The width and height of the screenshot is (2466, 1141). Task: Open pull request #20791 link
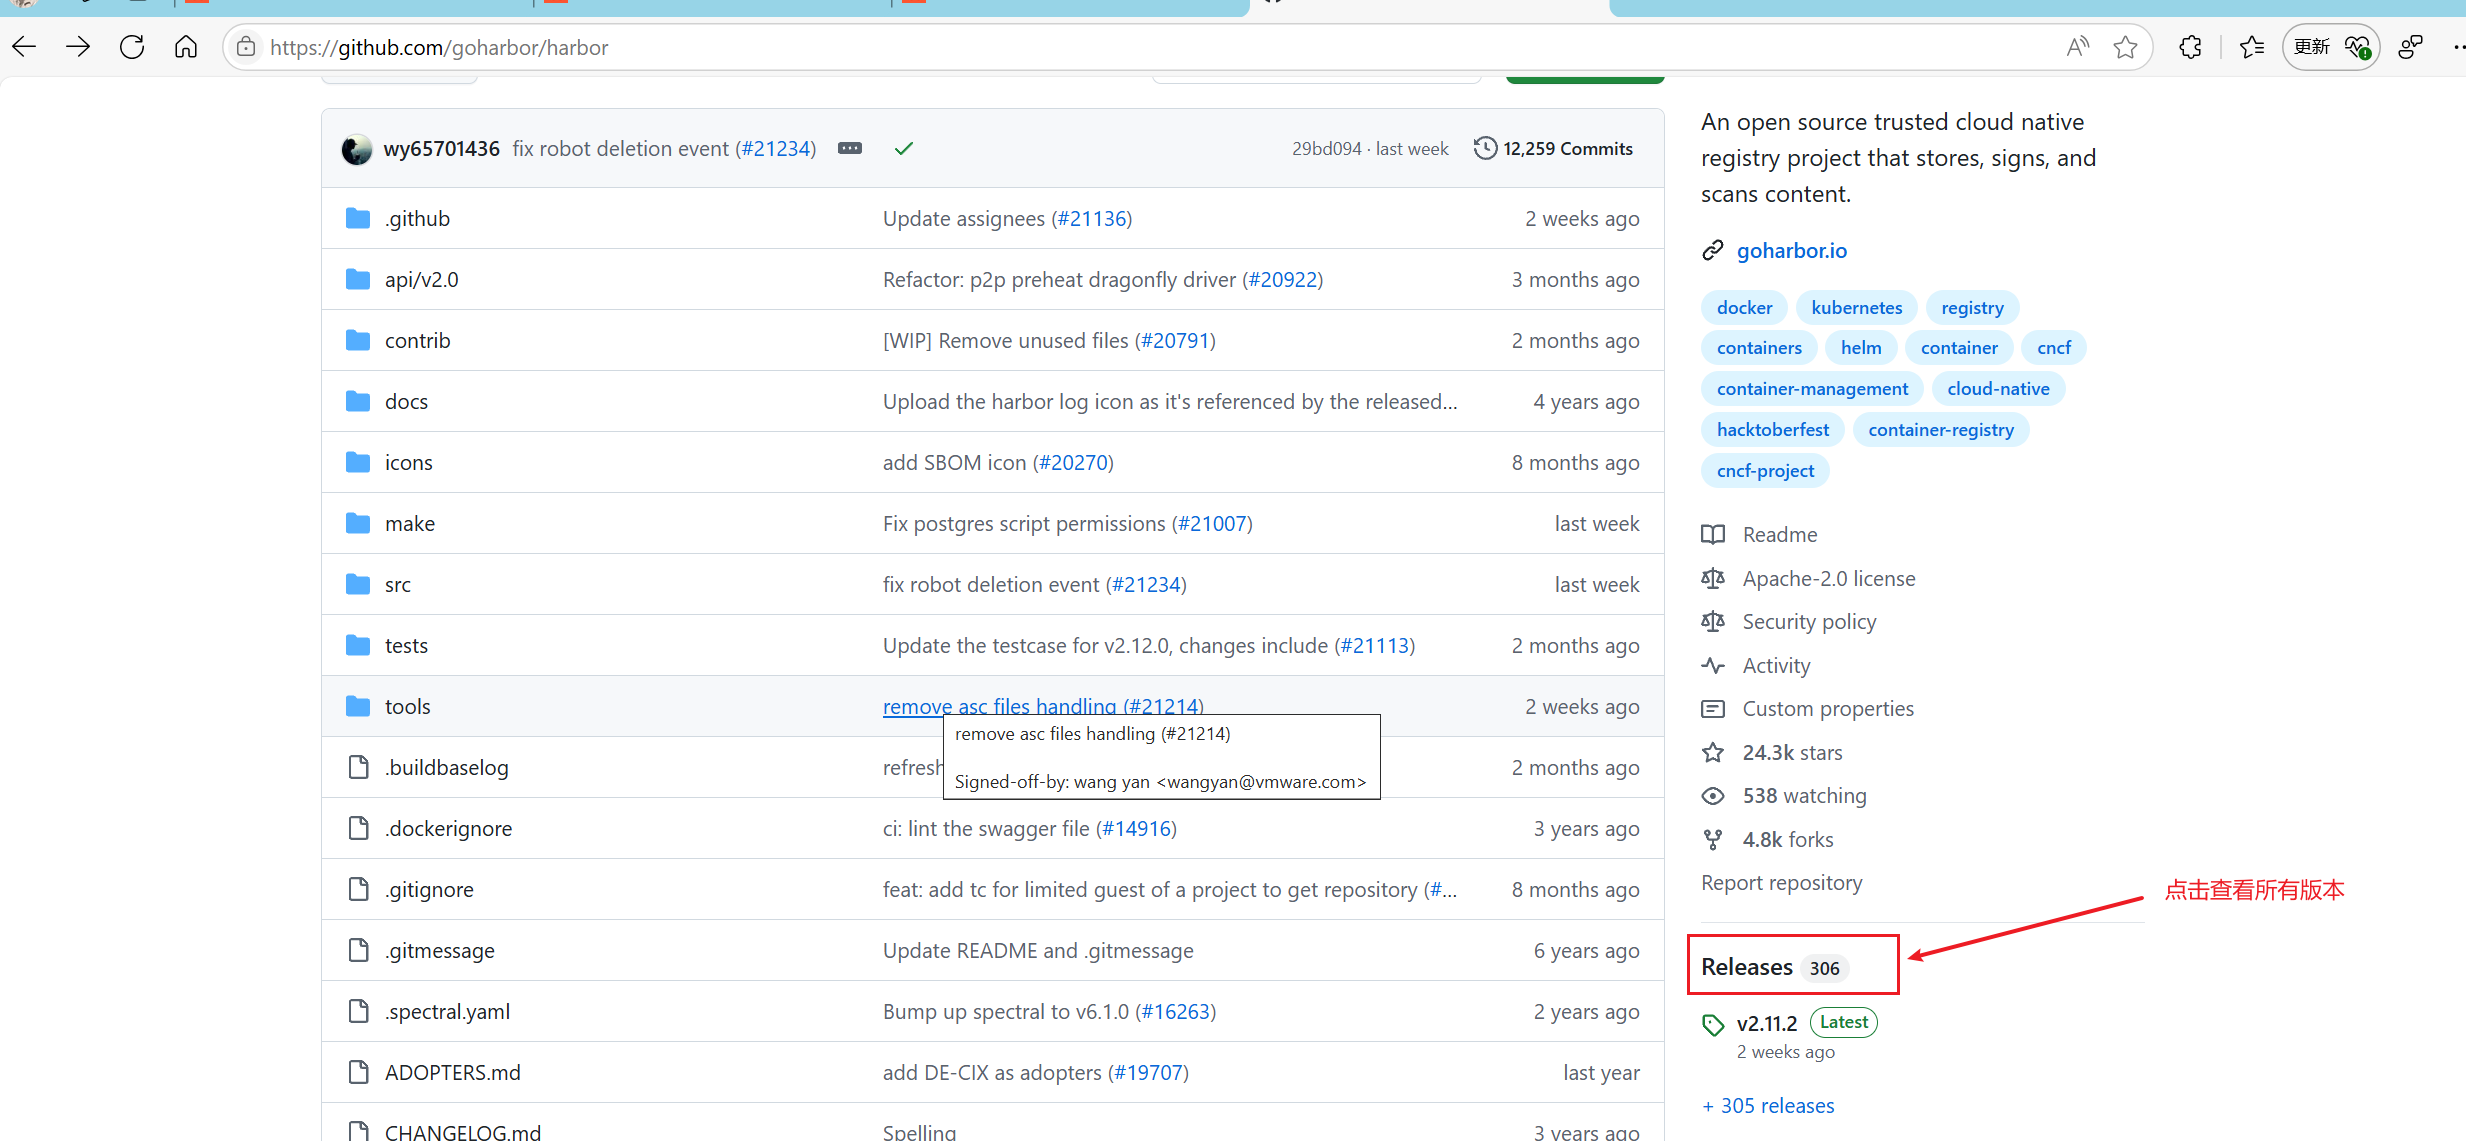tap(1175, 341)
